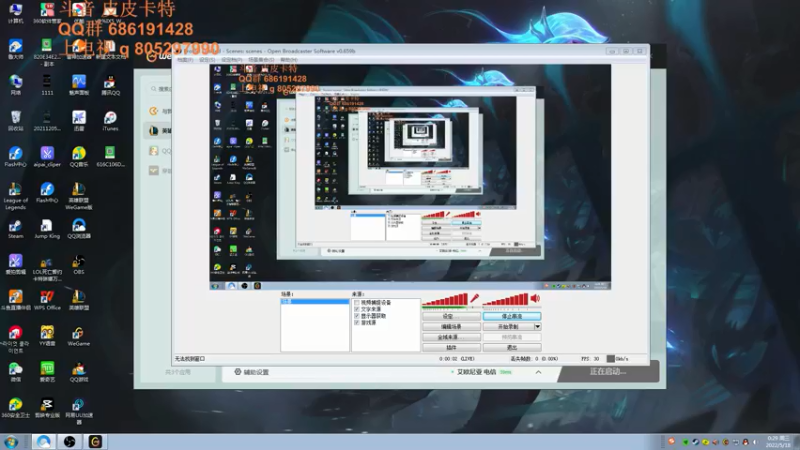This screenshot has height=450, width=800.
Task: Open 辅助设置 in the WeGame window
Action: 252,372
